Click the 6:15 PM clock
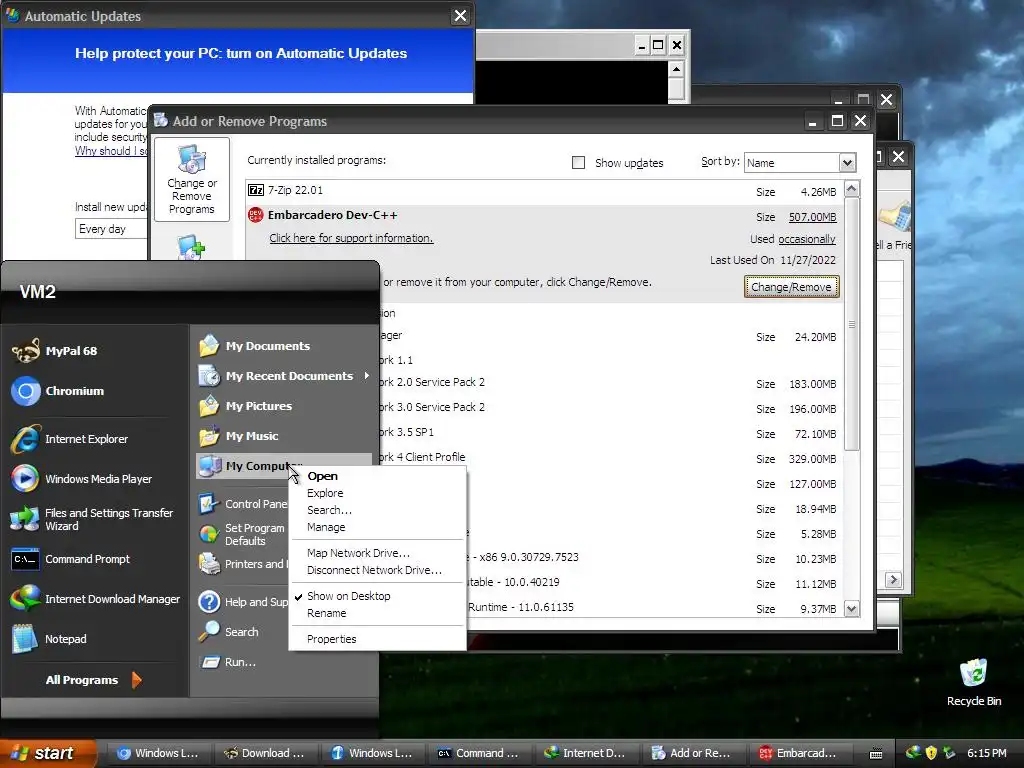This screenshot has width=1024, height=768. coord(987,753)
